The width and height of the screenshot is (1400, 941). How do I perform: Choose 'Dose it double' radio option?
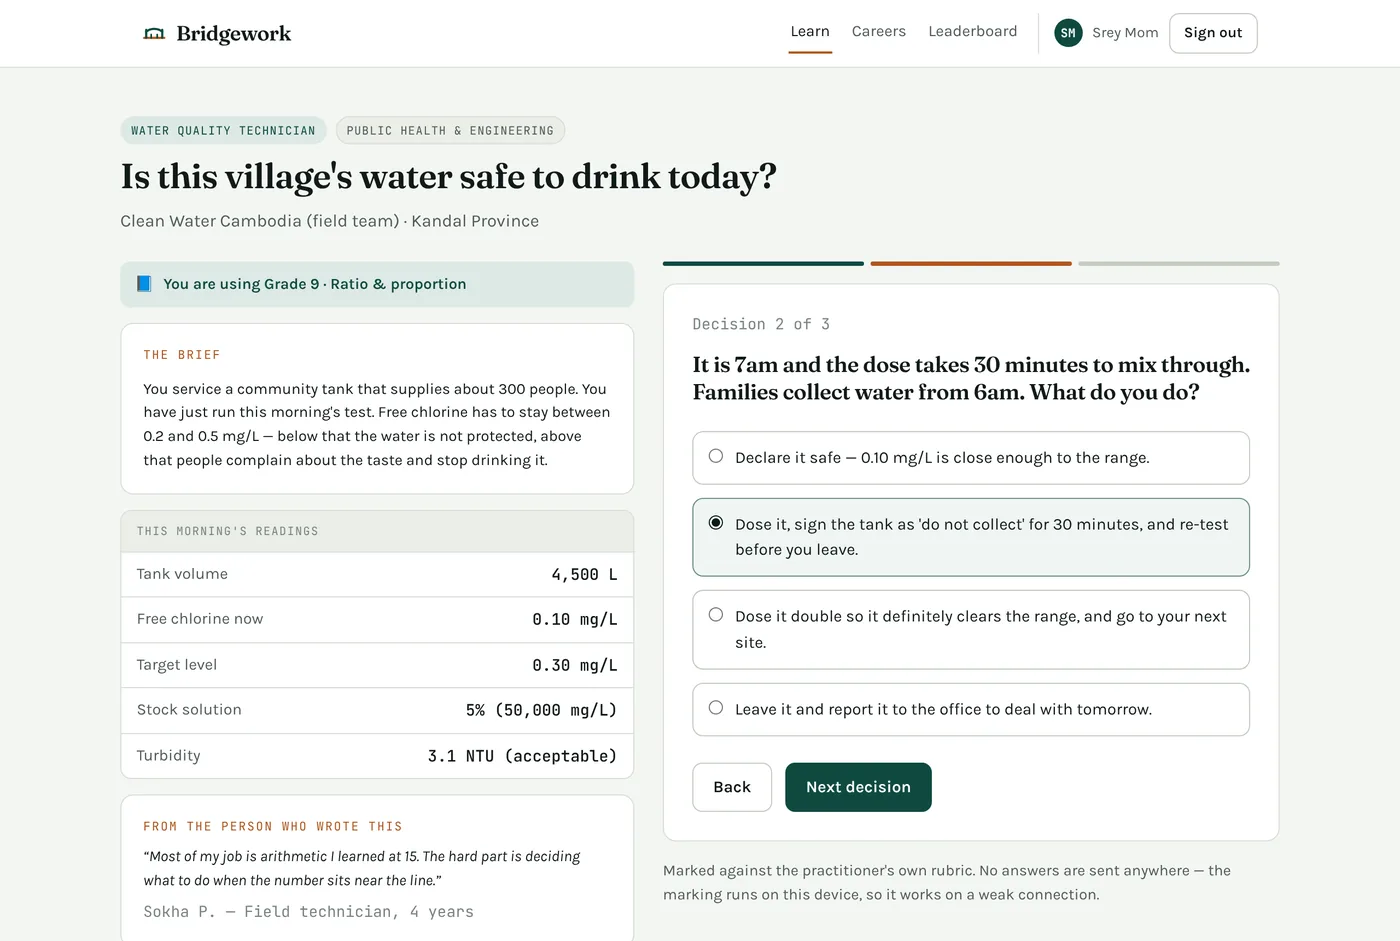(x=716, y=615)
